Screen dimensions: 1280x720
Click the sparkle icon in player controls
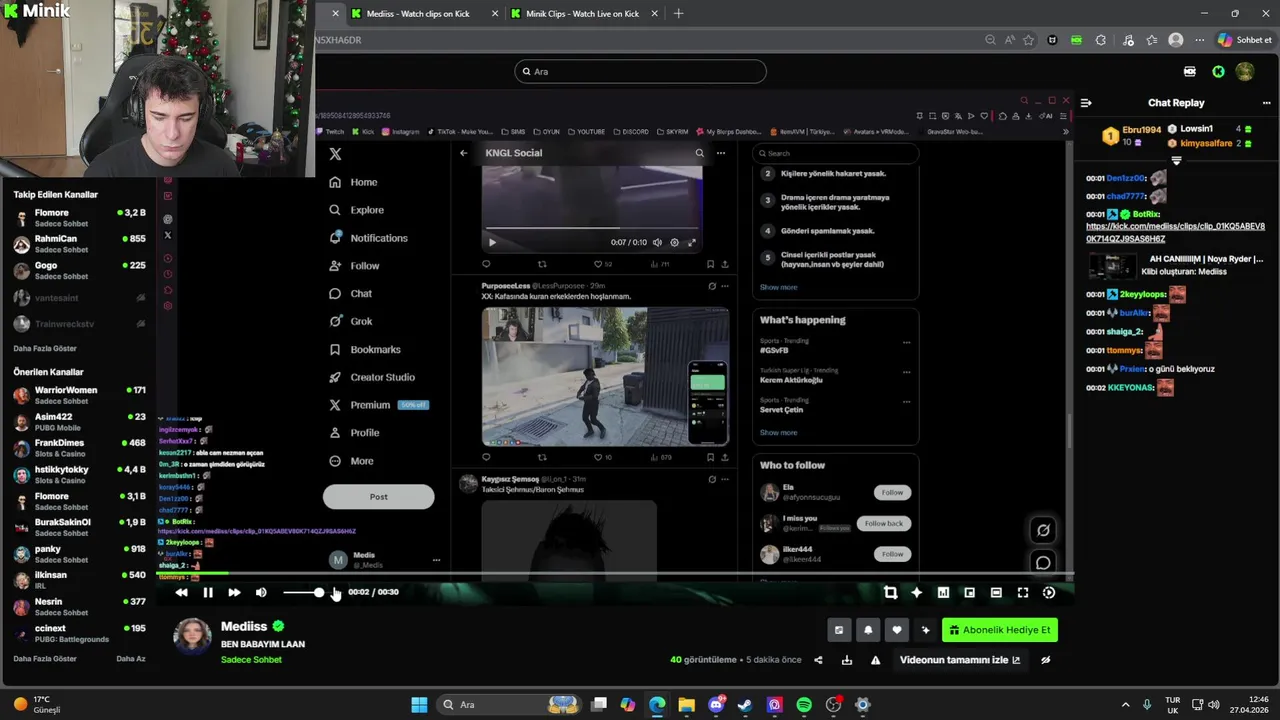pyautogui.click(x=917, y=592)
